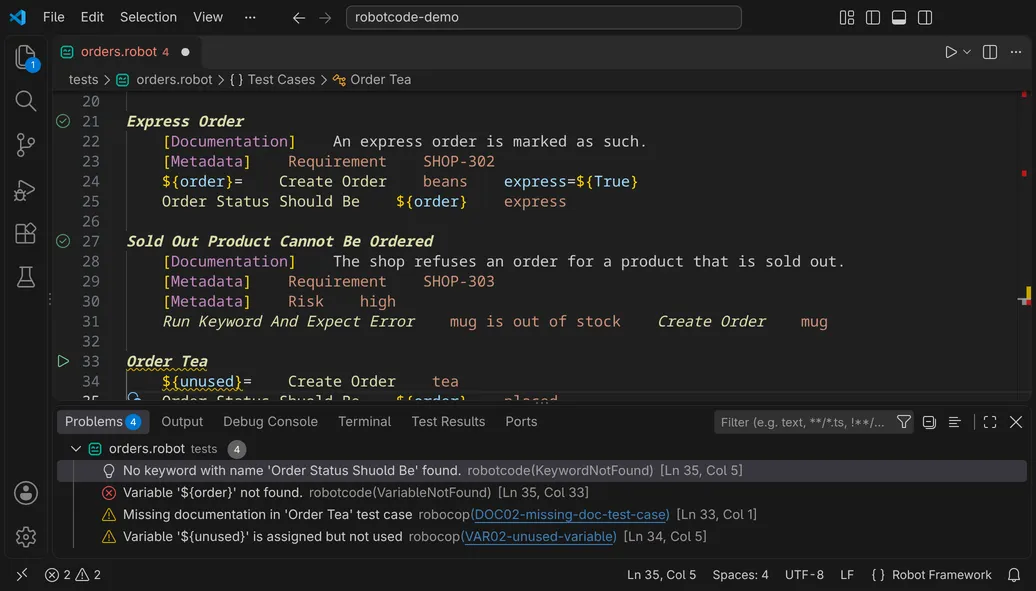
Task: Open the tests folder breadcrumb
Action: pyautogui.click(x=83, y=80)
